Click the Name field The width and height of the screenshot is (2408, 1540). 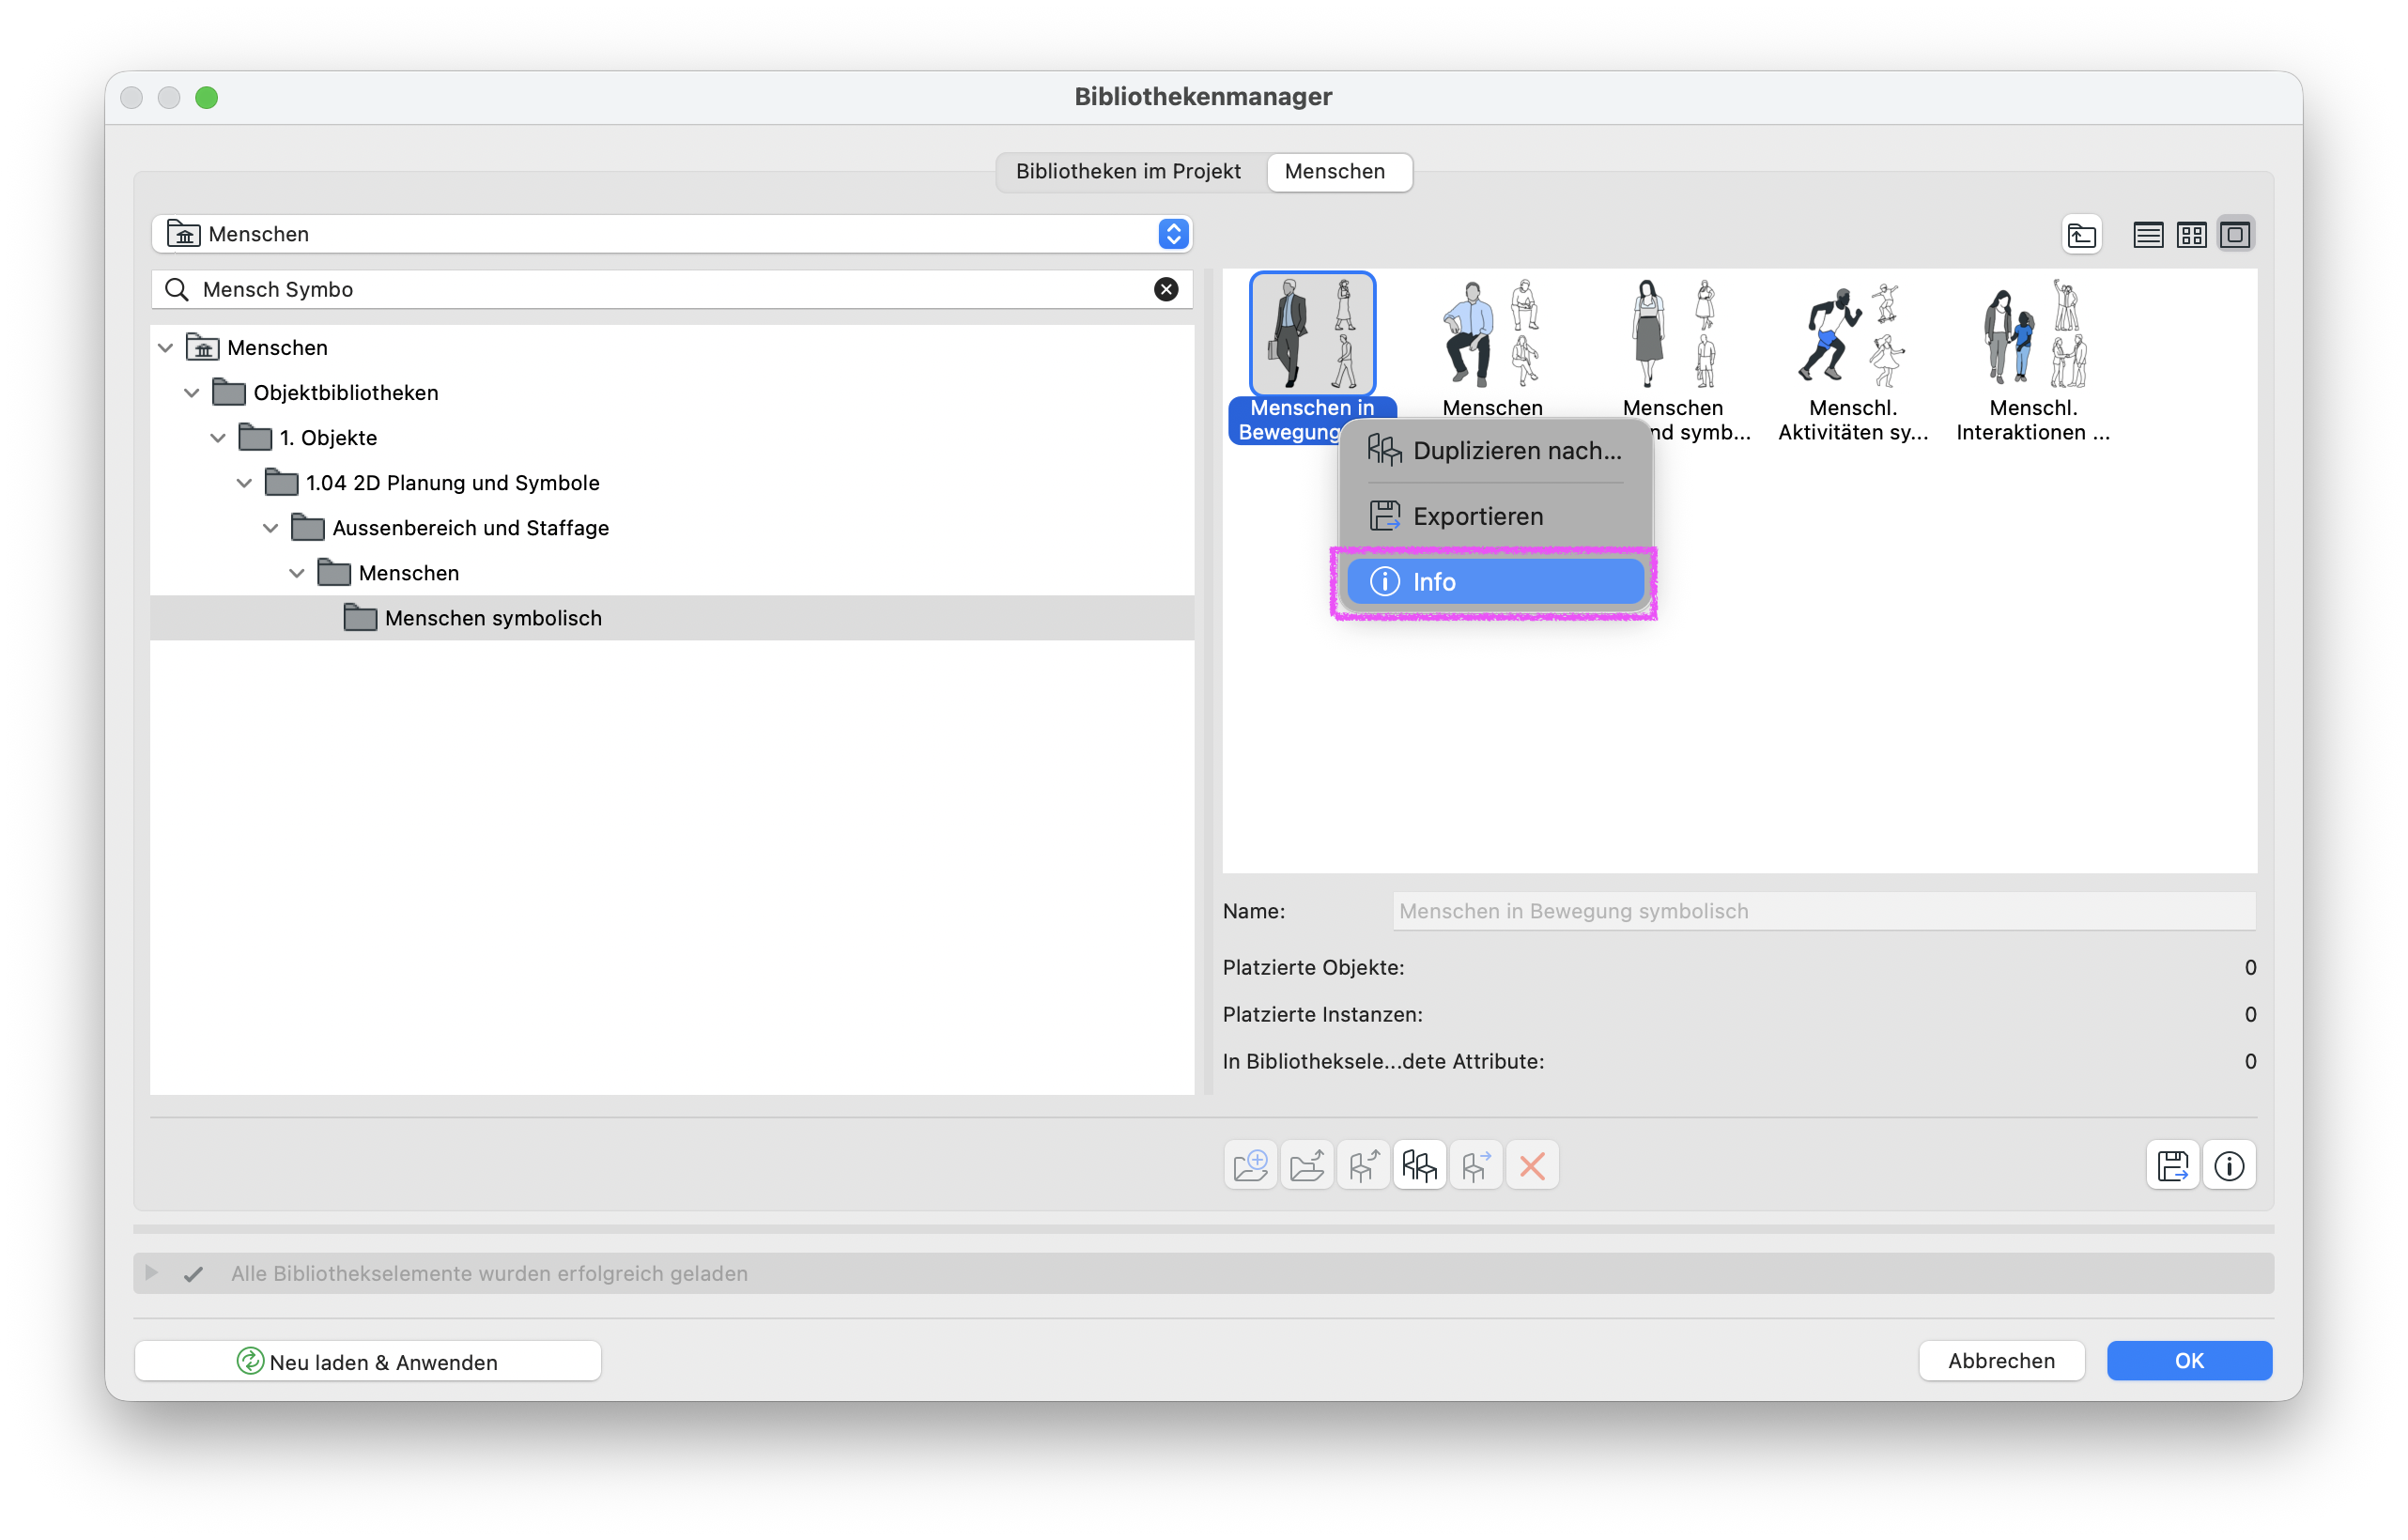tap(1824, 911)
